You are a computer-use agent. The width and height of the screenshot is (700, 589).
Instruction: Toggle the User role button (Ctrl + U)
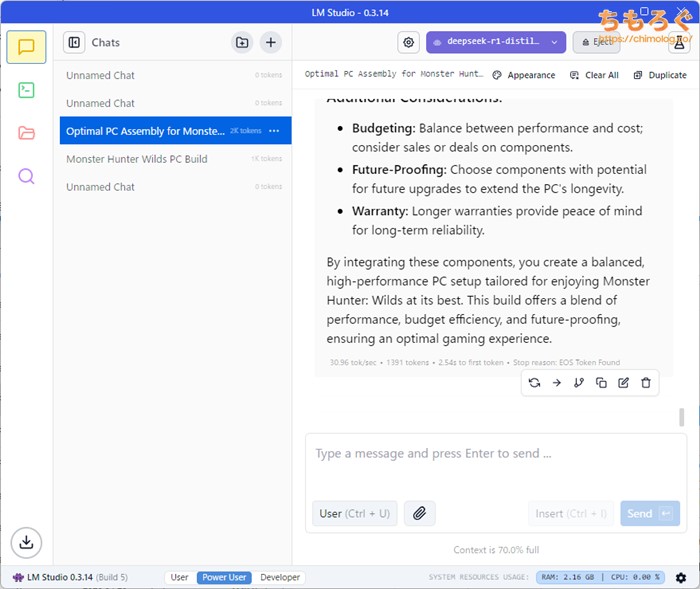pos(354,514)
